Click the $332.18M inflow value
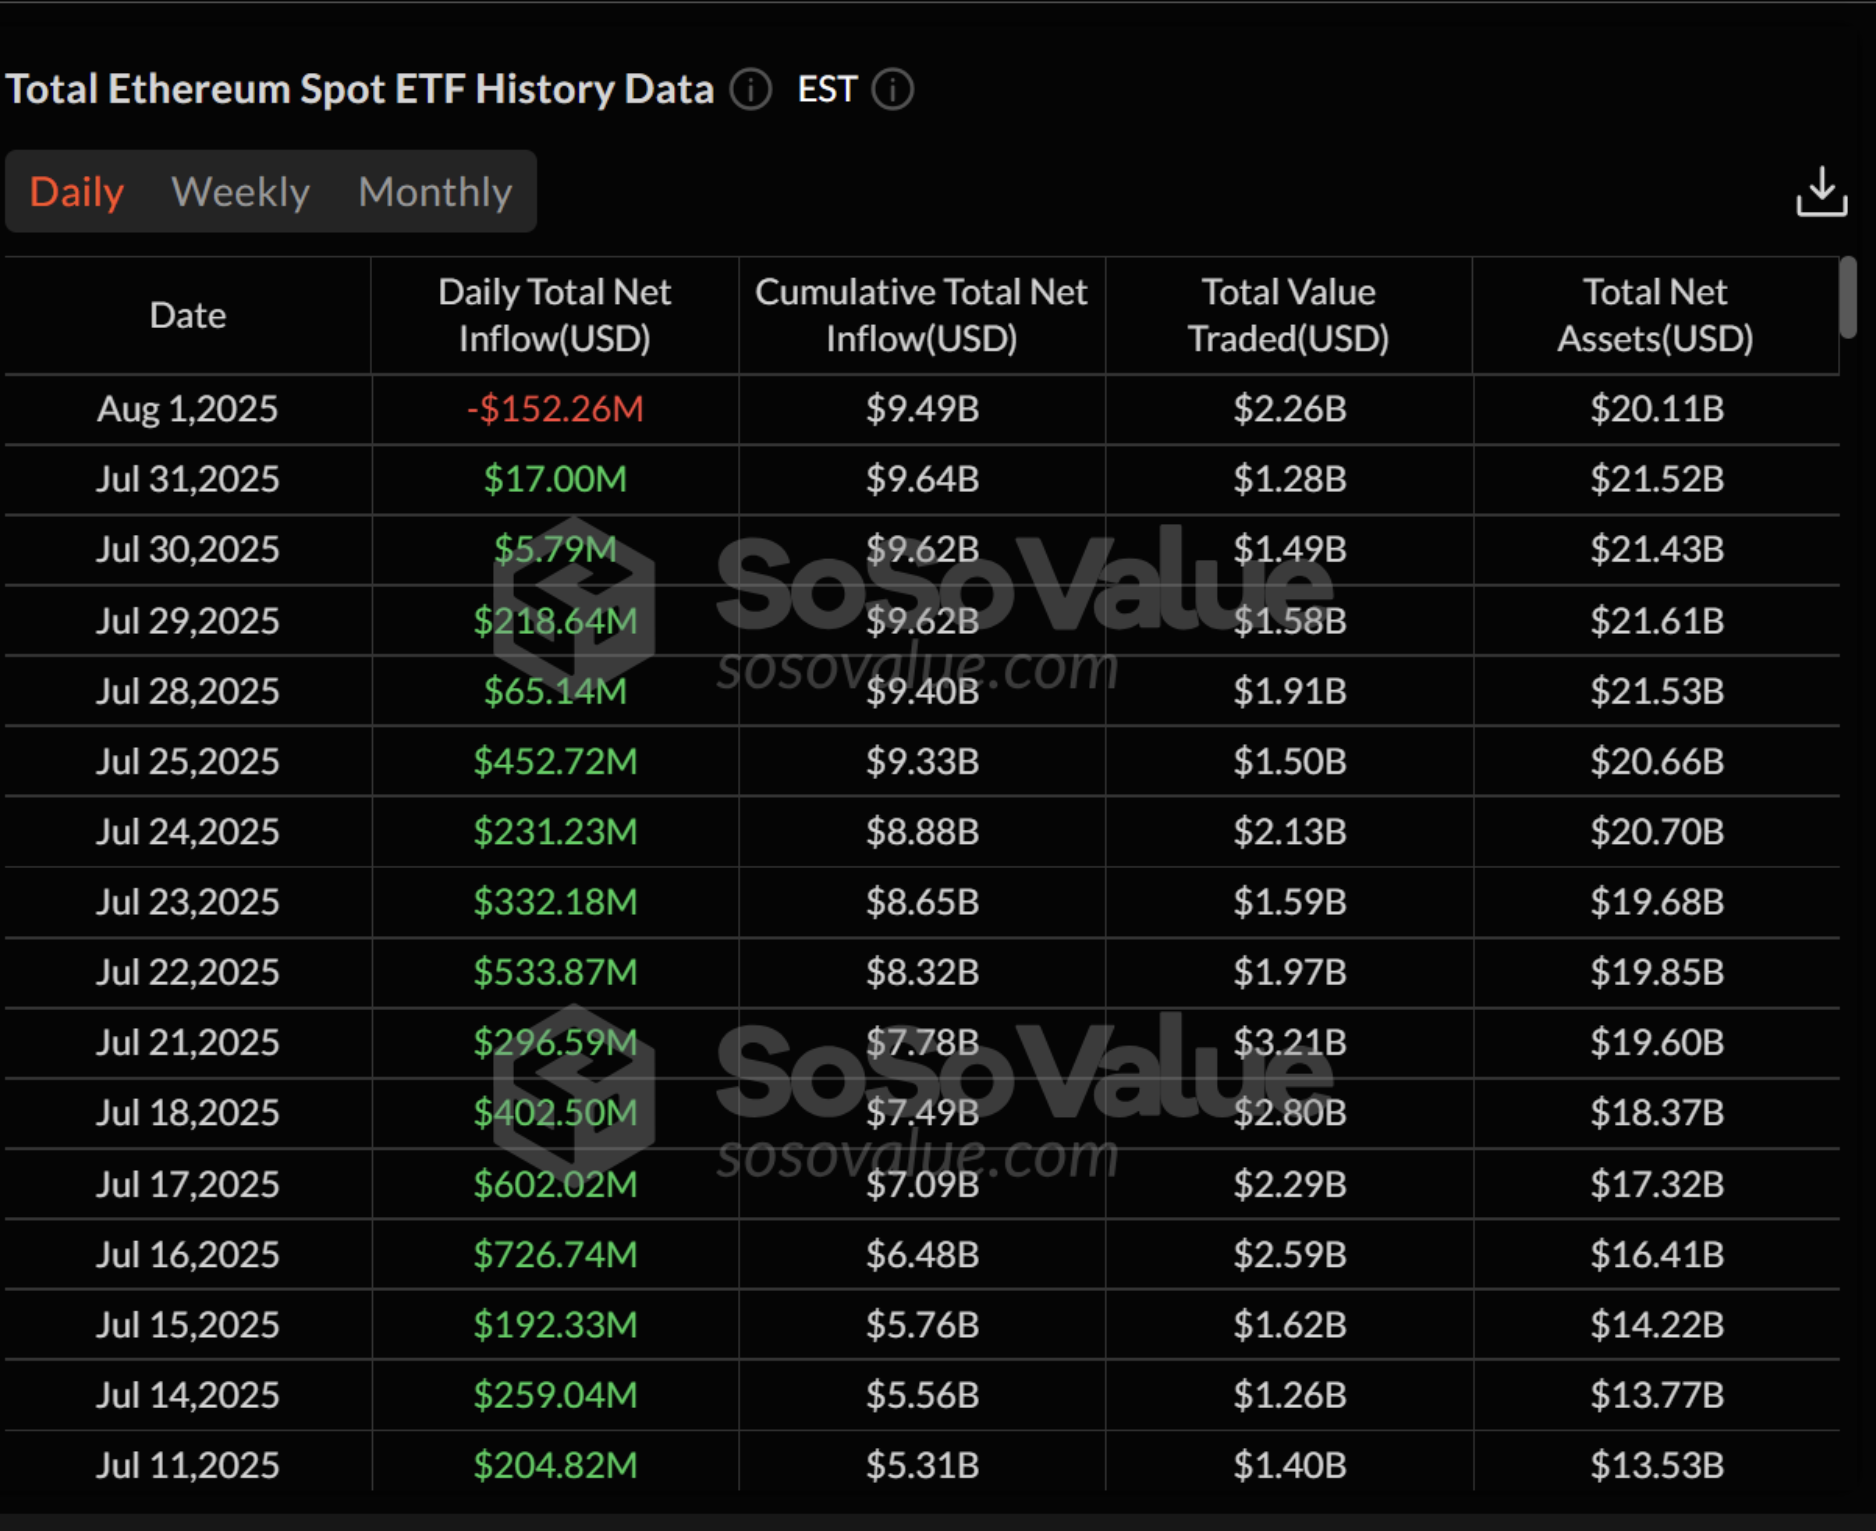This screenshot has height=1531, width=1876. tap(555, 901)
